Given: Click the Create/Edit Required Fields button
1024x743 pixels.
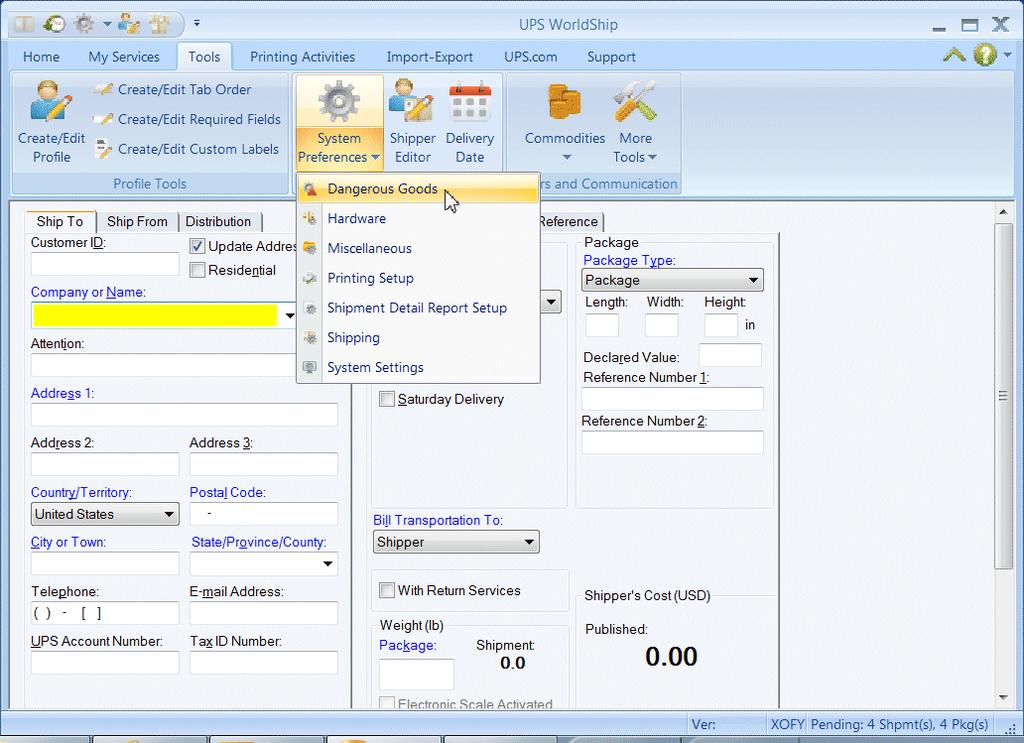Looking at the screenshot, I should (187, 119).
